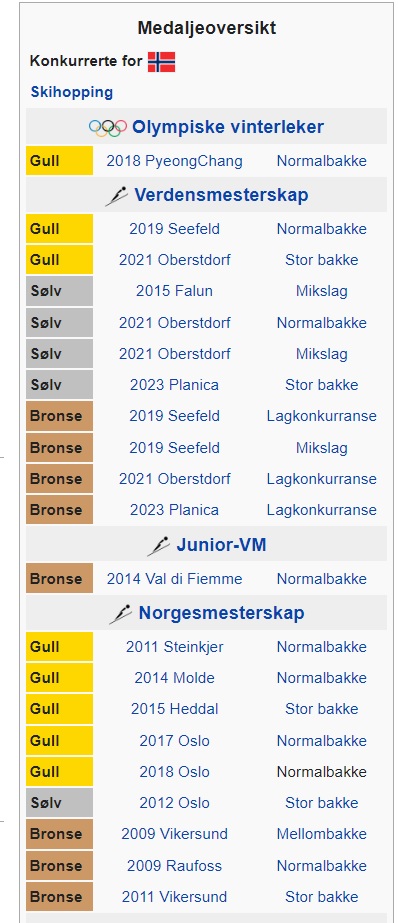Viewport: 398px width, 923px height.
Task: Follow the Junior-VM heading link
Action: 221,544
